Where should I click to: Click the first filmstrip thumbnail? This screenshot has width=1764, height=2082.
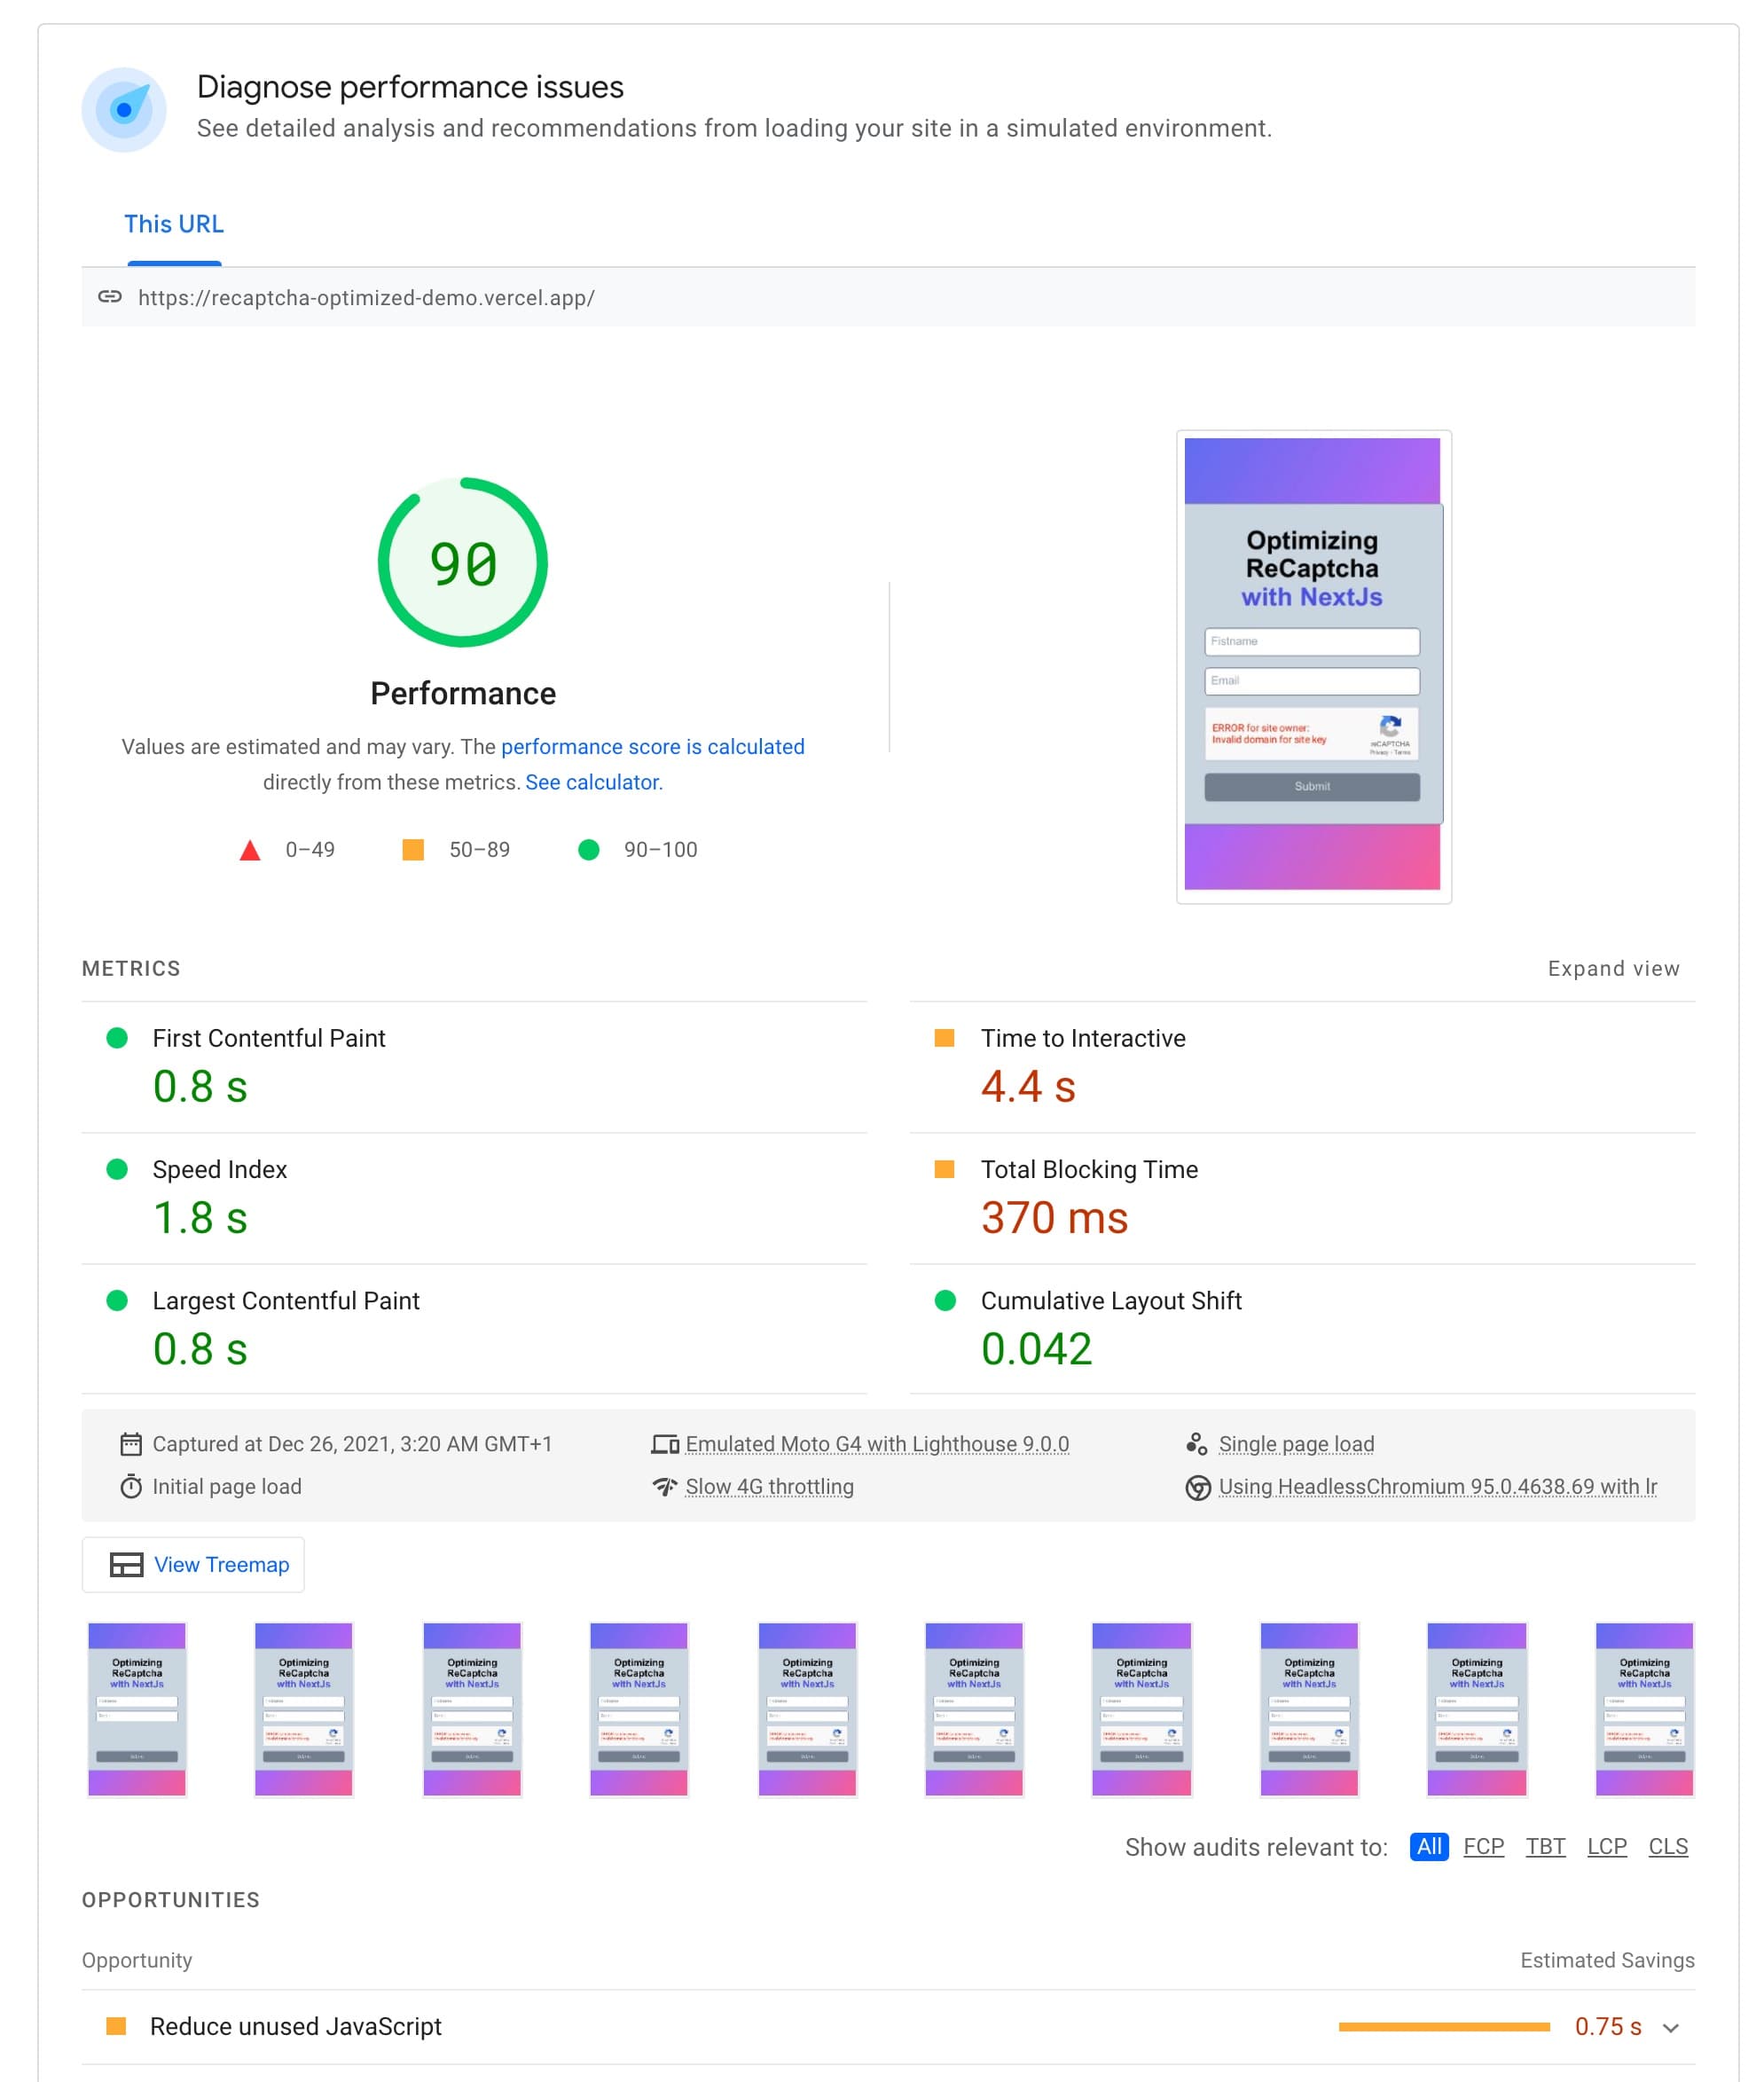(x=137, y=1709)
